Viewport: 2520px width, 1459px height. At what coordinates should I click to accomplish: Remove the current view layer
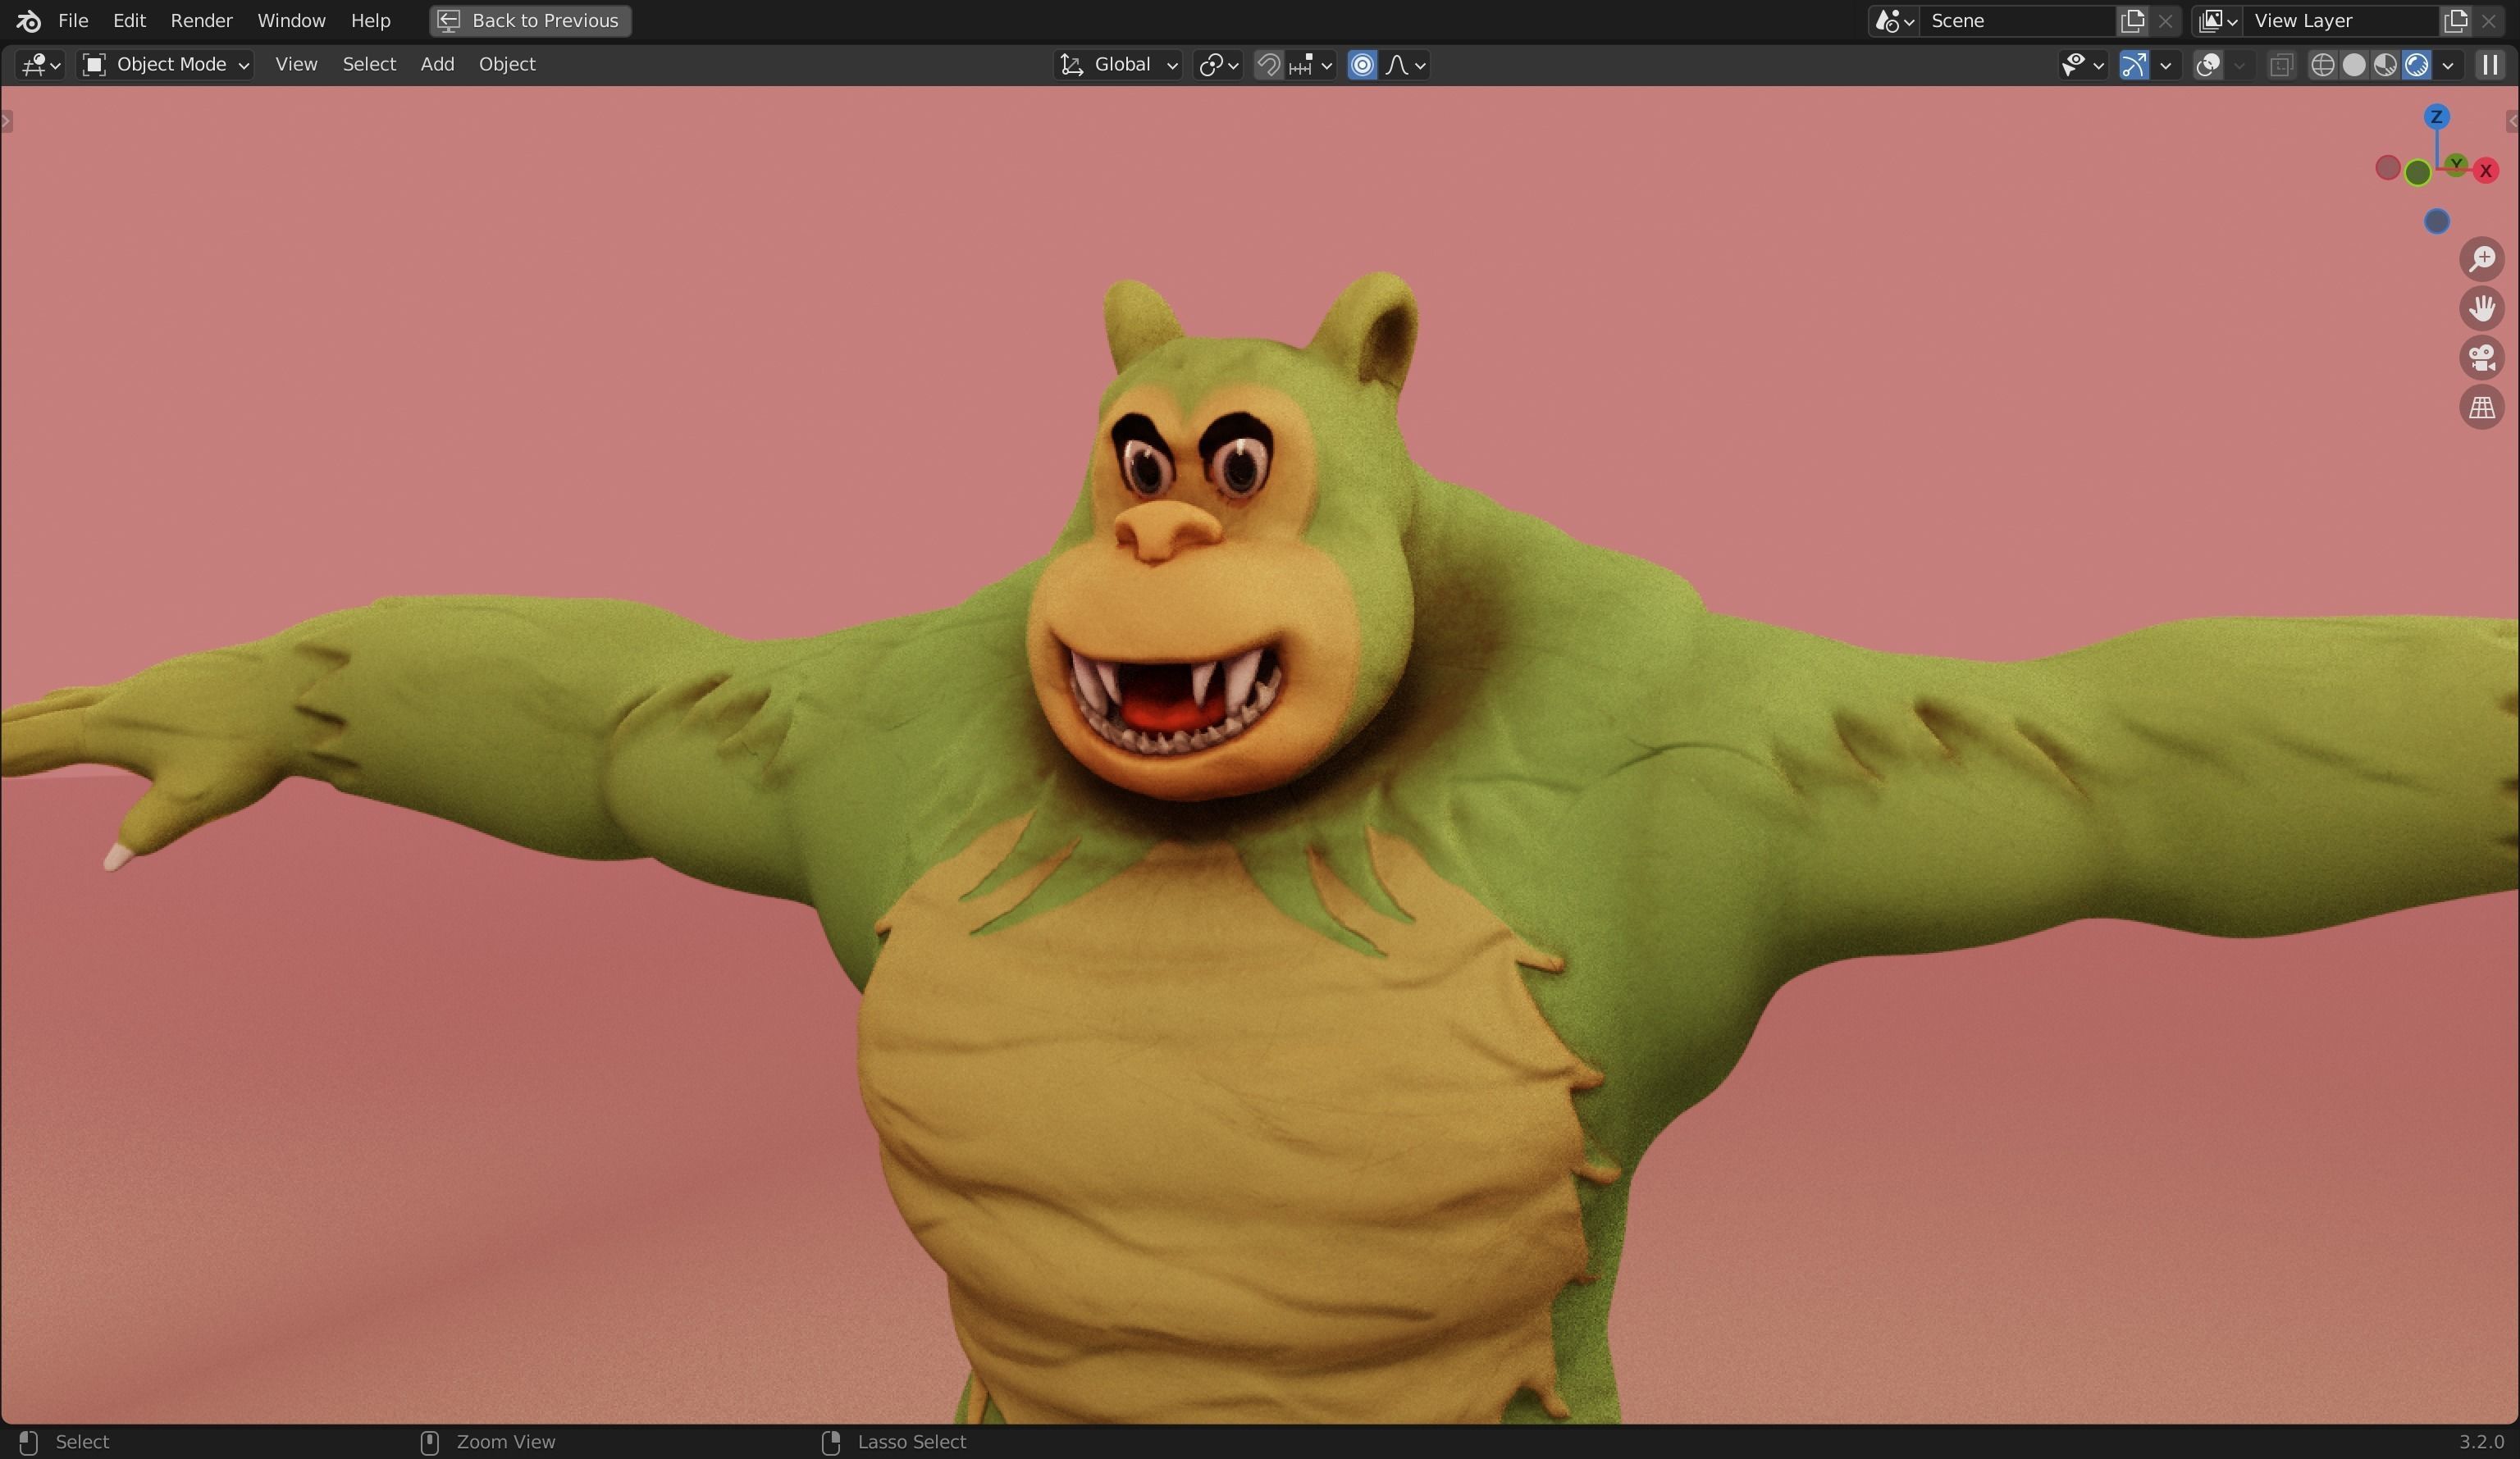tap(2488, 21)
